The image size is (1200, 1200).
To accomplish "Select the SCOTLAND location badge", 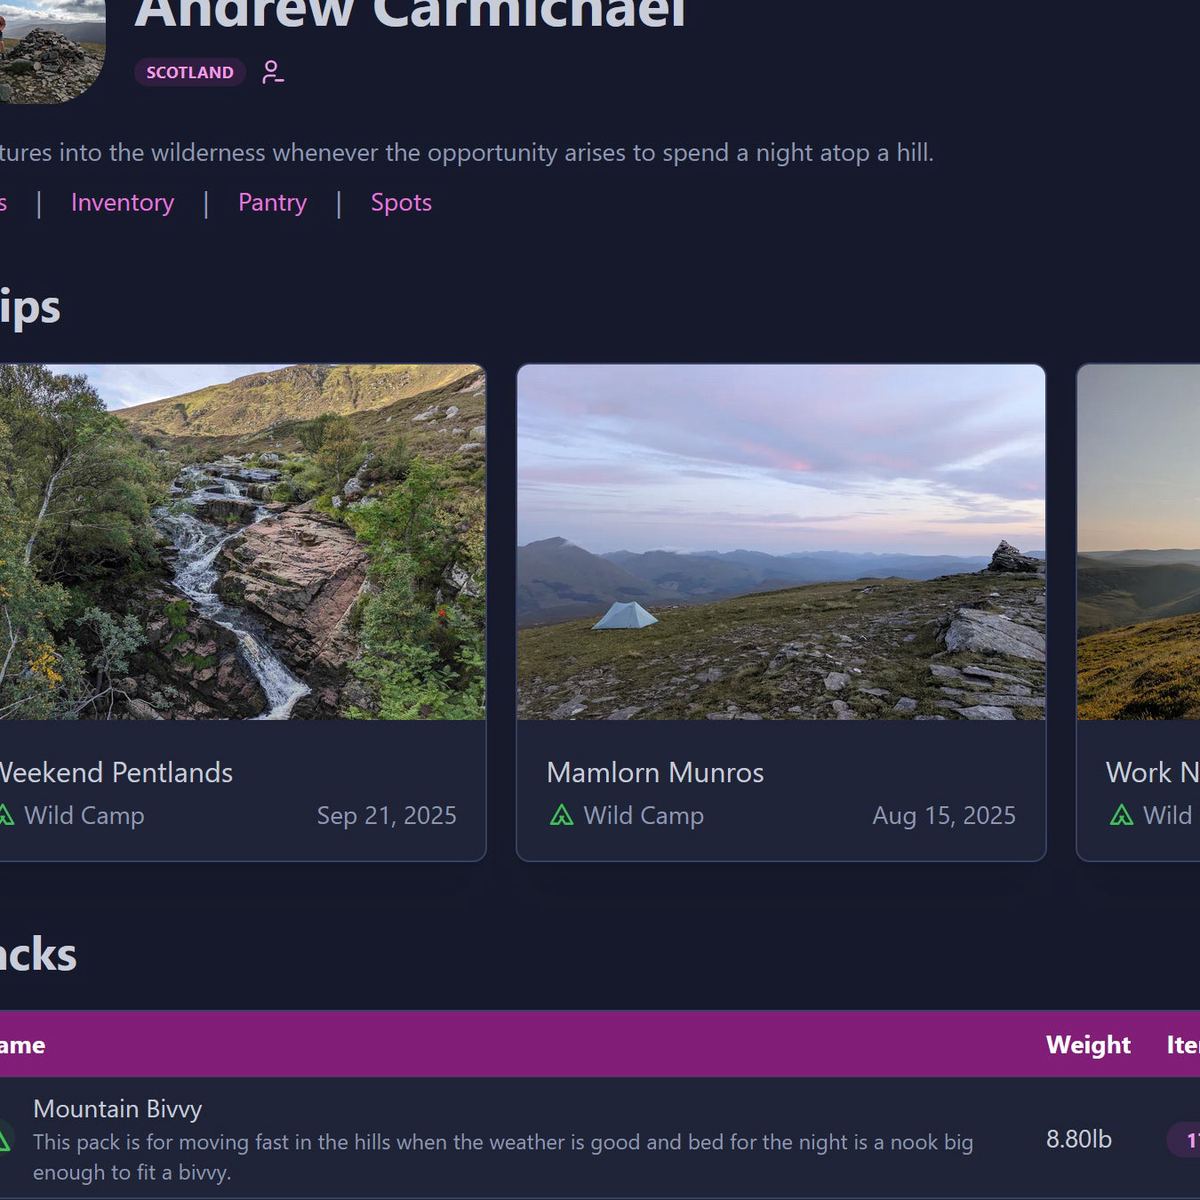I will pyautogui.click(x=190, y=72).
